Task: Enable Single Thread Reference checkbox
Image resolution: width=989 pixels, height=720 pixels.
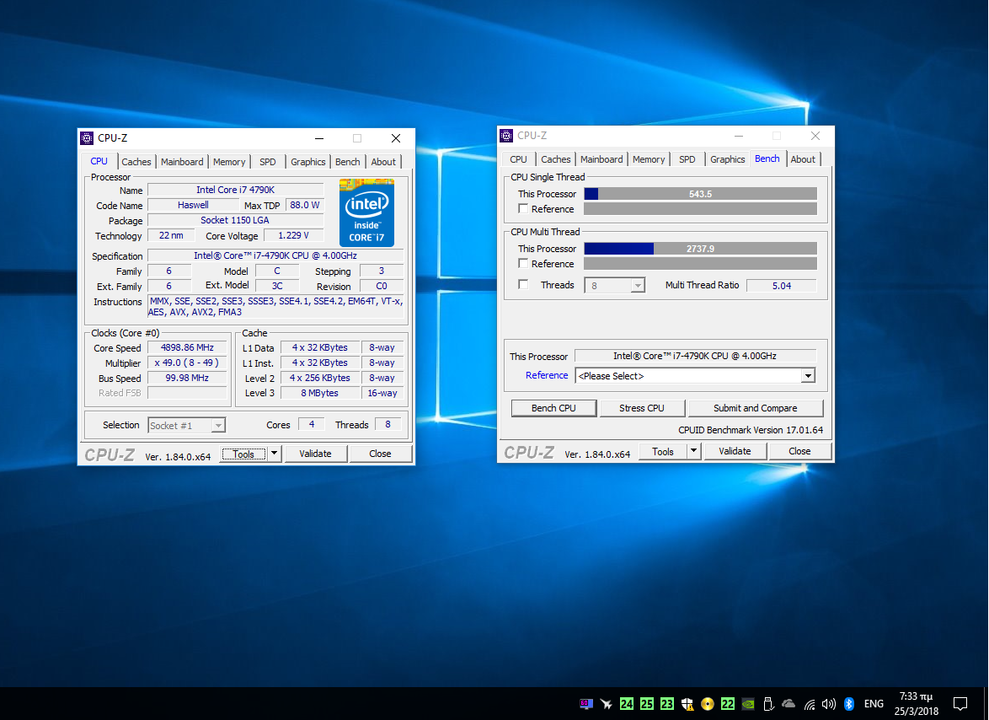Action: coord(523,209)
